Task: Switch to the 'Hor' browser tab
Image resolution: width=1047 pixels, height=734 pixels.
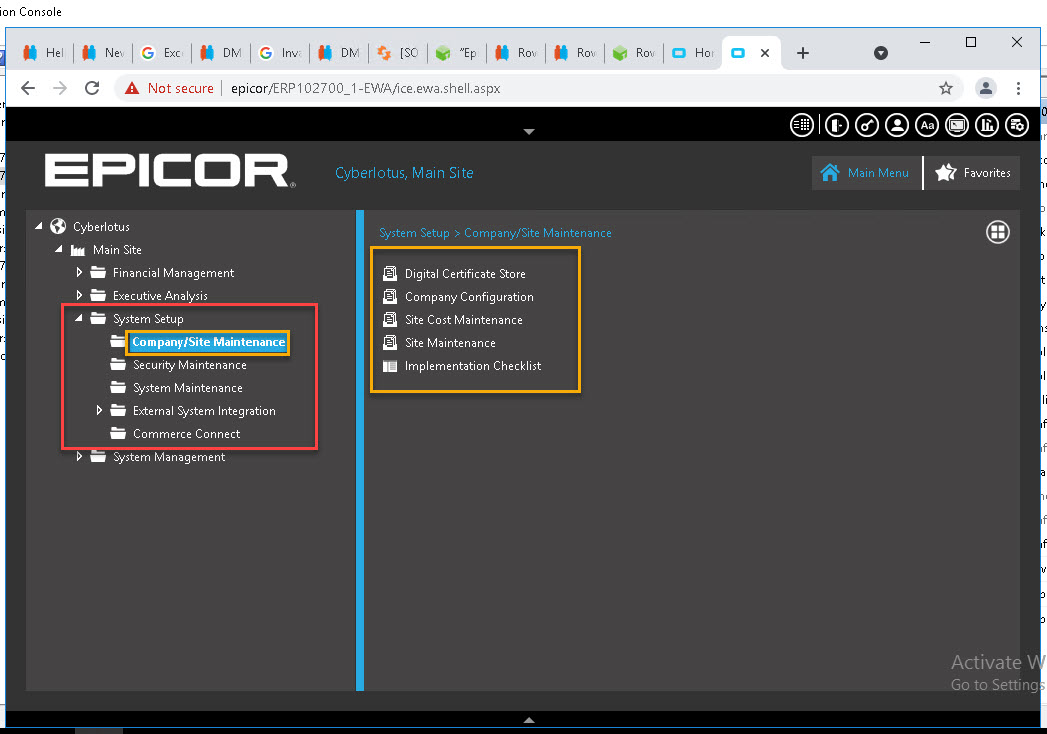Action: point(693,53)
